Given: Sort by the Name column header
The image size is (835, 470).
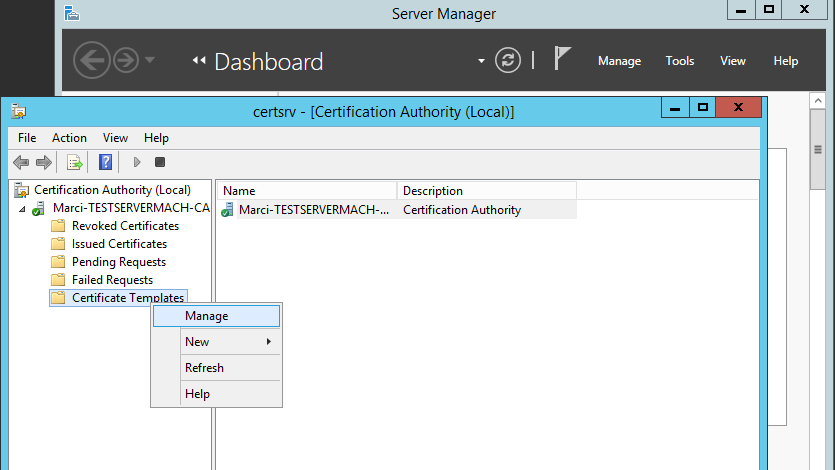Looking at the screenshot, I should tap(307, 191).
